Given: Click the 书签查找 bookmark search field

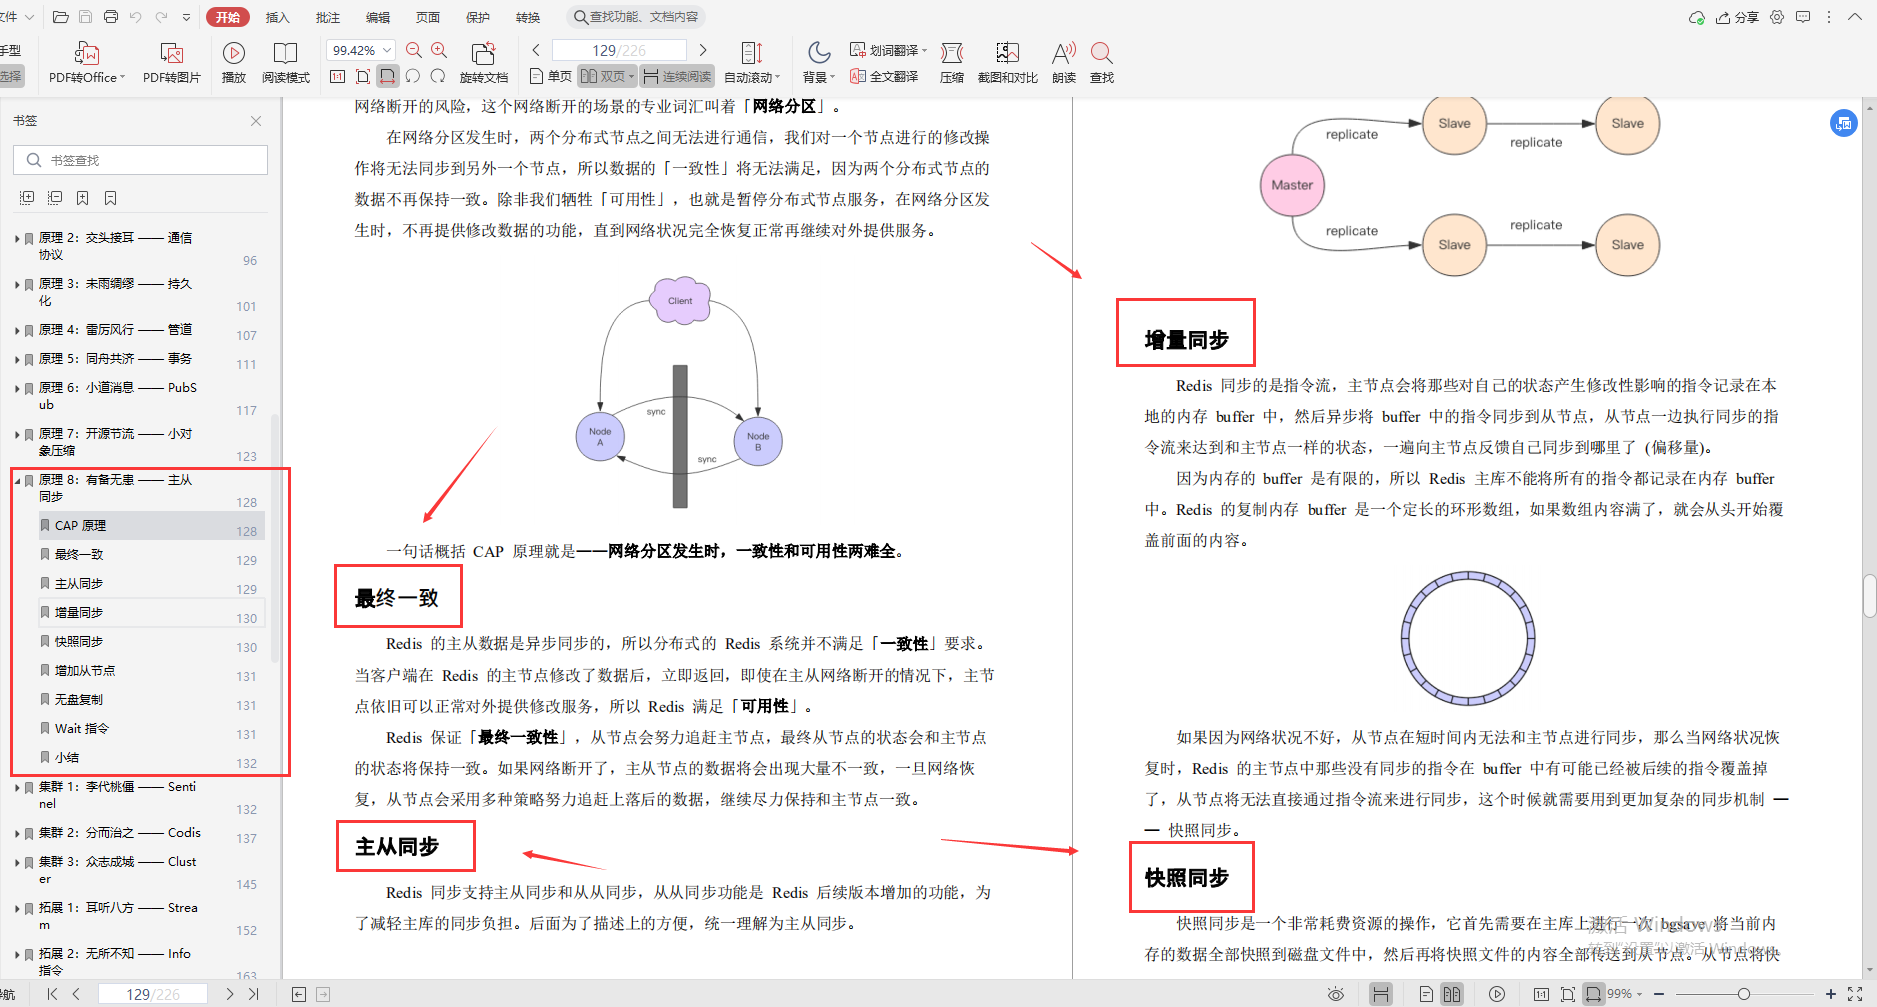Looking at the screenshot, I should tap(140, 159).
